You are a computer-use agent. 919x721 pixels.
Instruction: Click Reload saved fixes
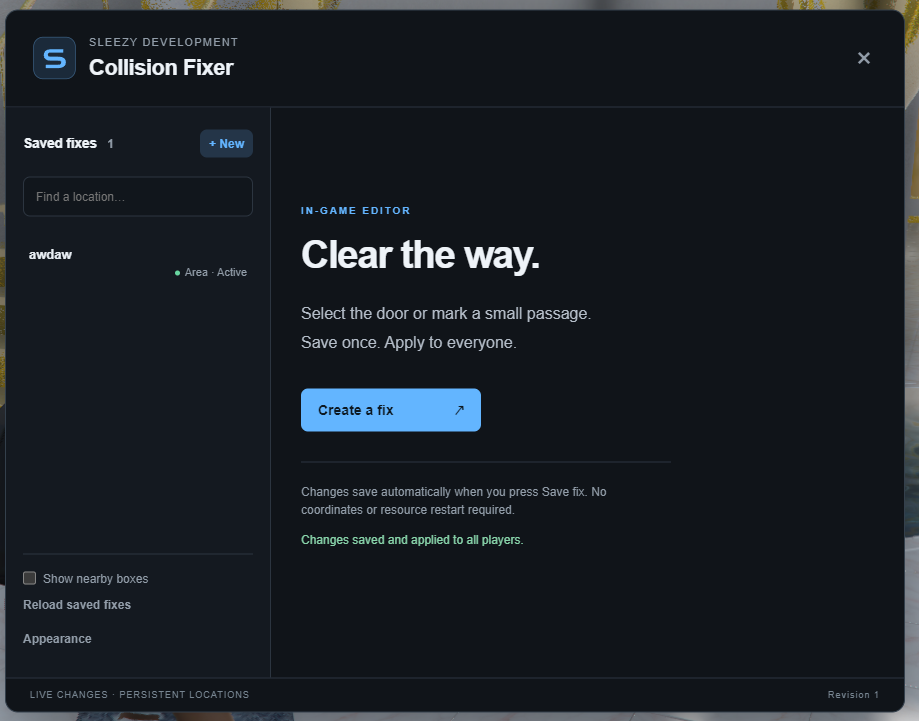[77, 605]
